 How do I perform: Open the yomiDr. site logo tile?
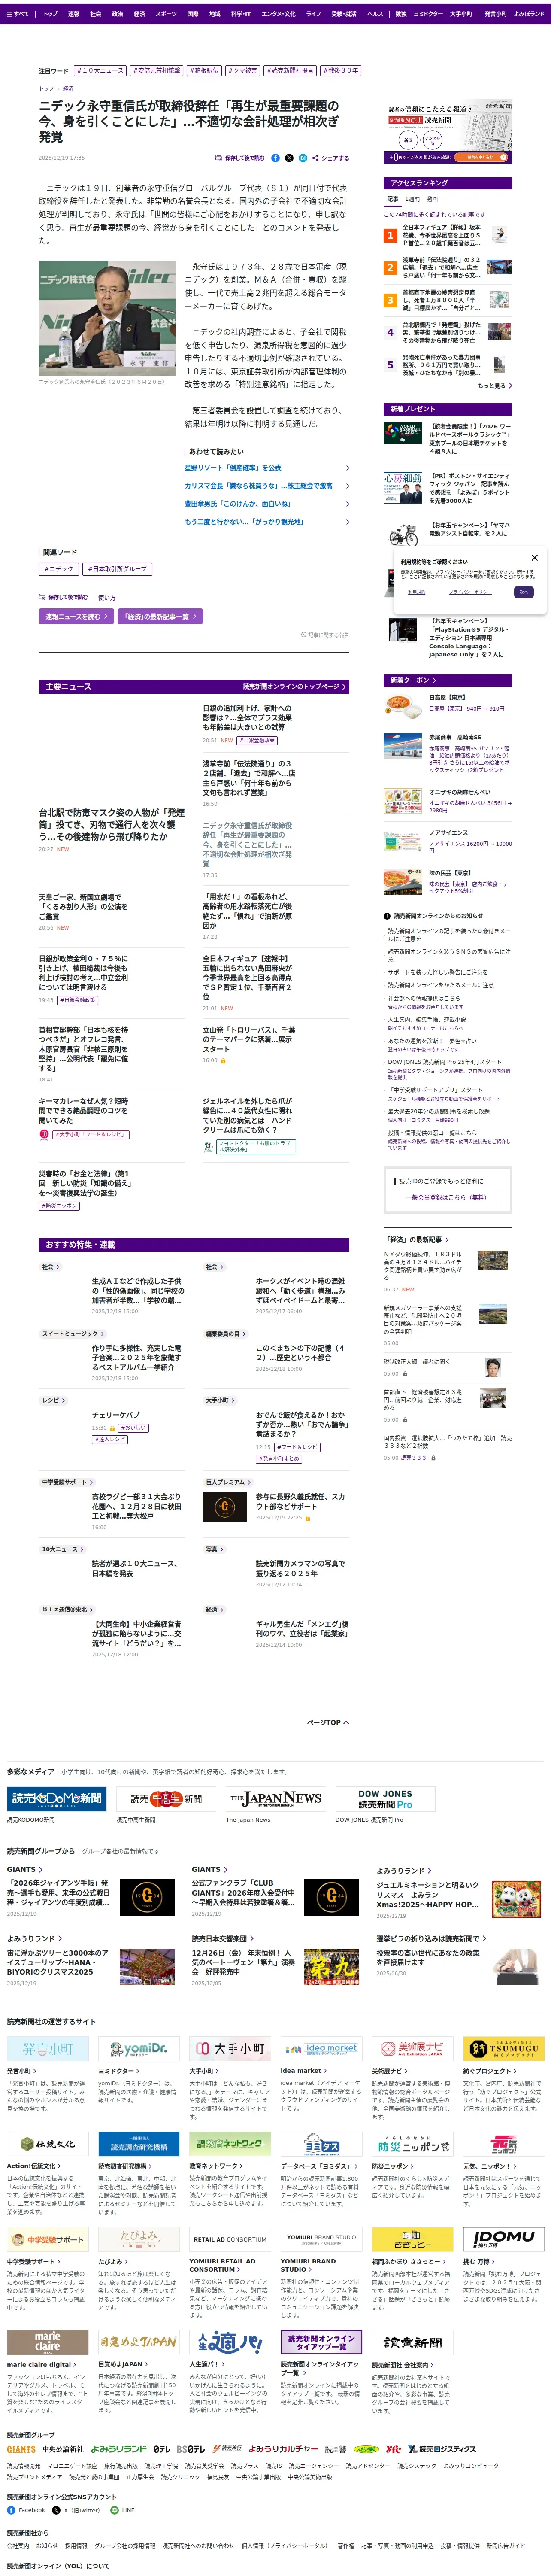click(x=139, y=2049)
